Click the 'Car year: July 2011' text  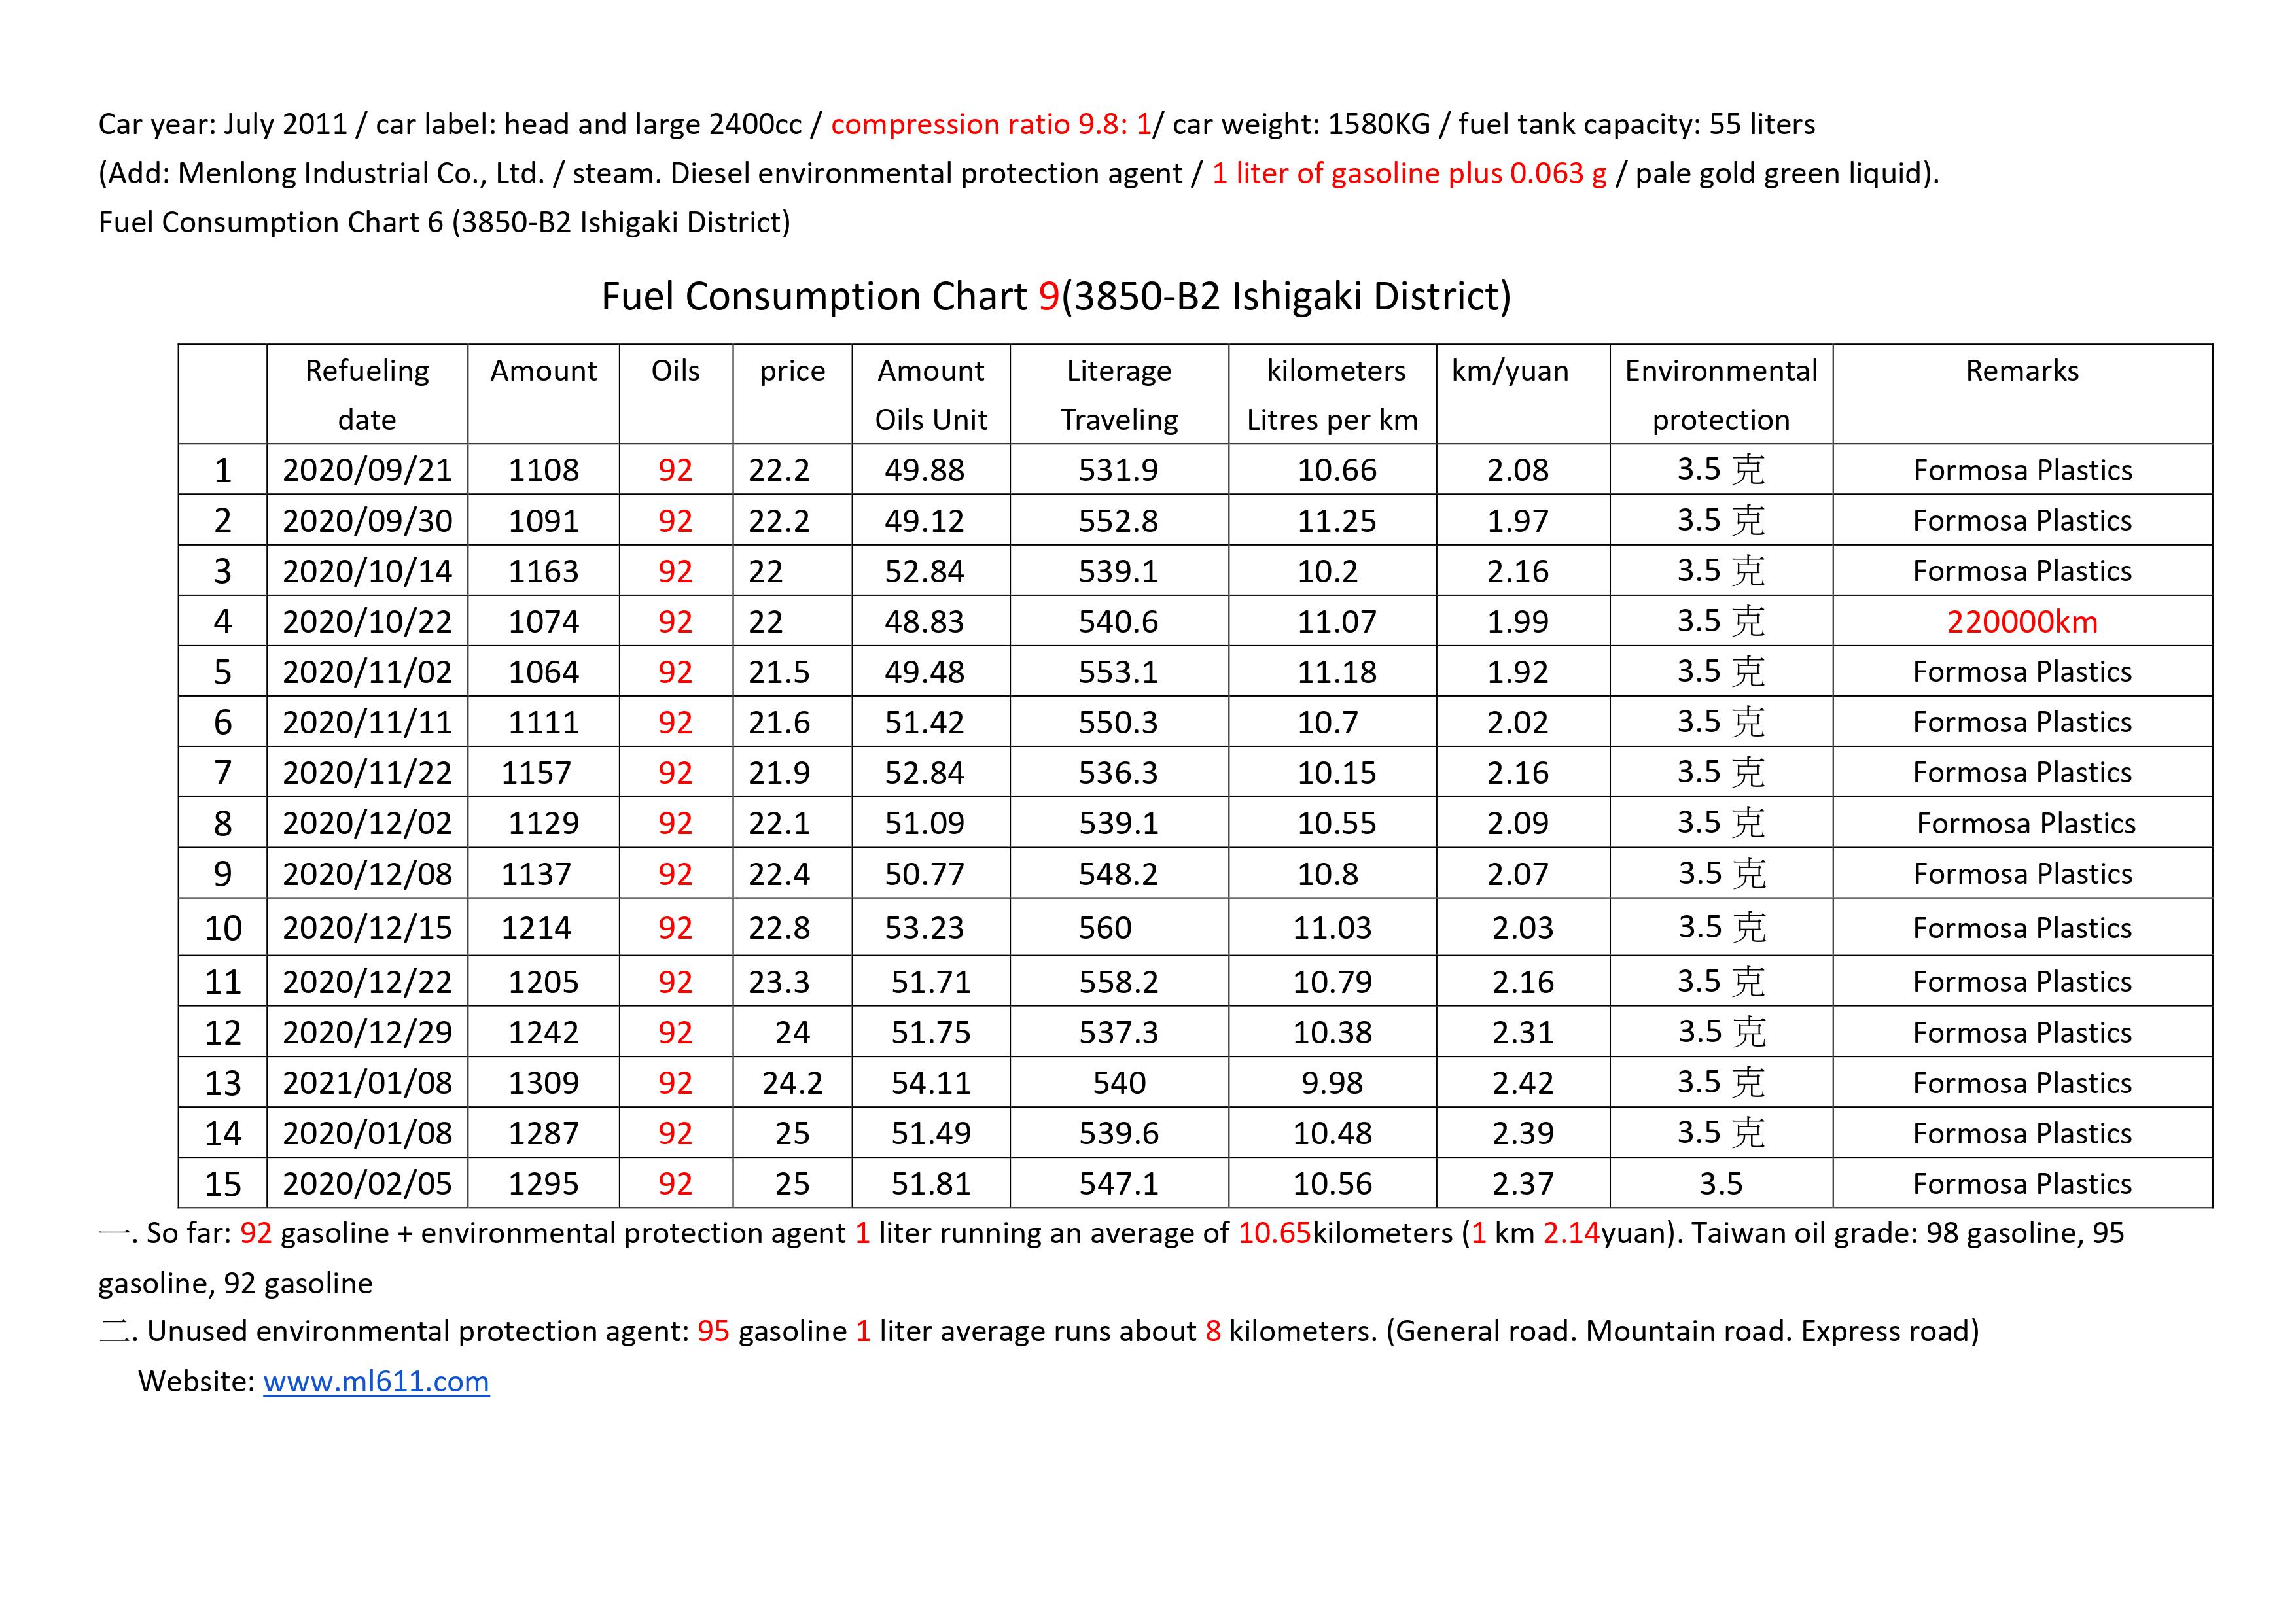(x=223, y=124)
